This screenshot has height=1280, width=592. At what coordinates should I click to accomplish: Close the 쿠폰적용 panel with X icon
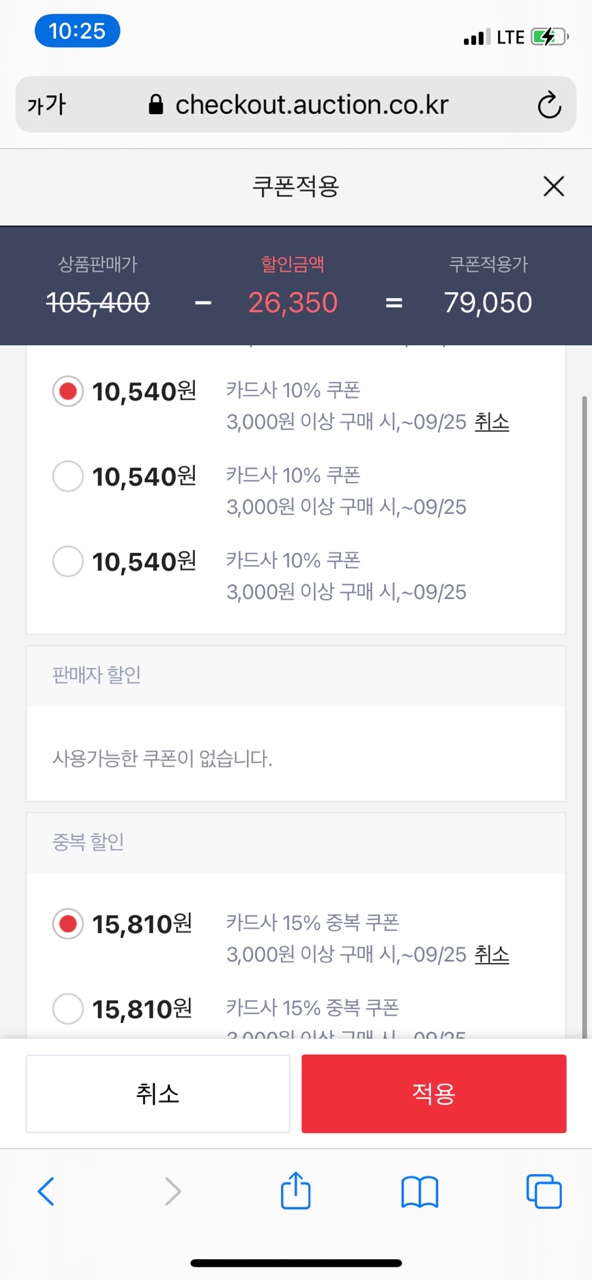click(x=553, y=186)
